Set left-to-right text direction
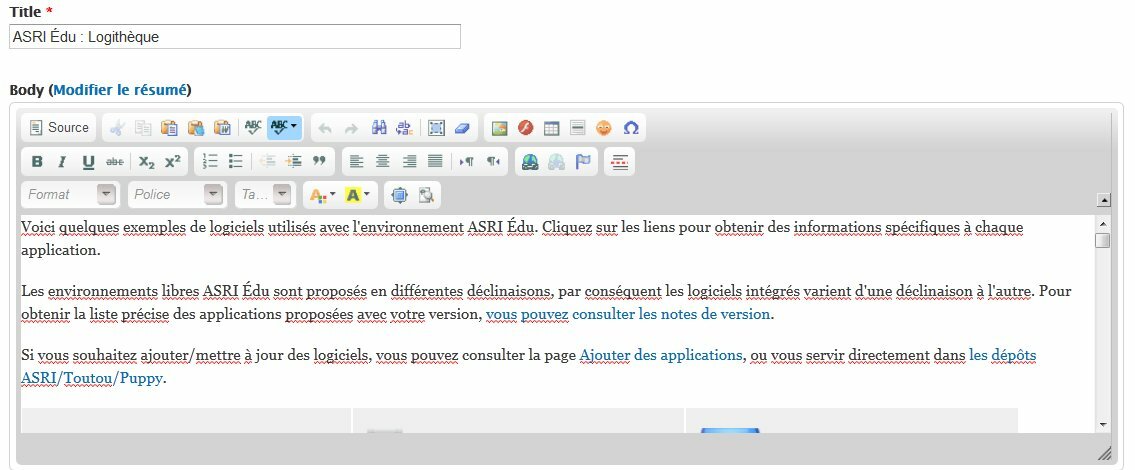1135x470 pixels. [466, 161]
